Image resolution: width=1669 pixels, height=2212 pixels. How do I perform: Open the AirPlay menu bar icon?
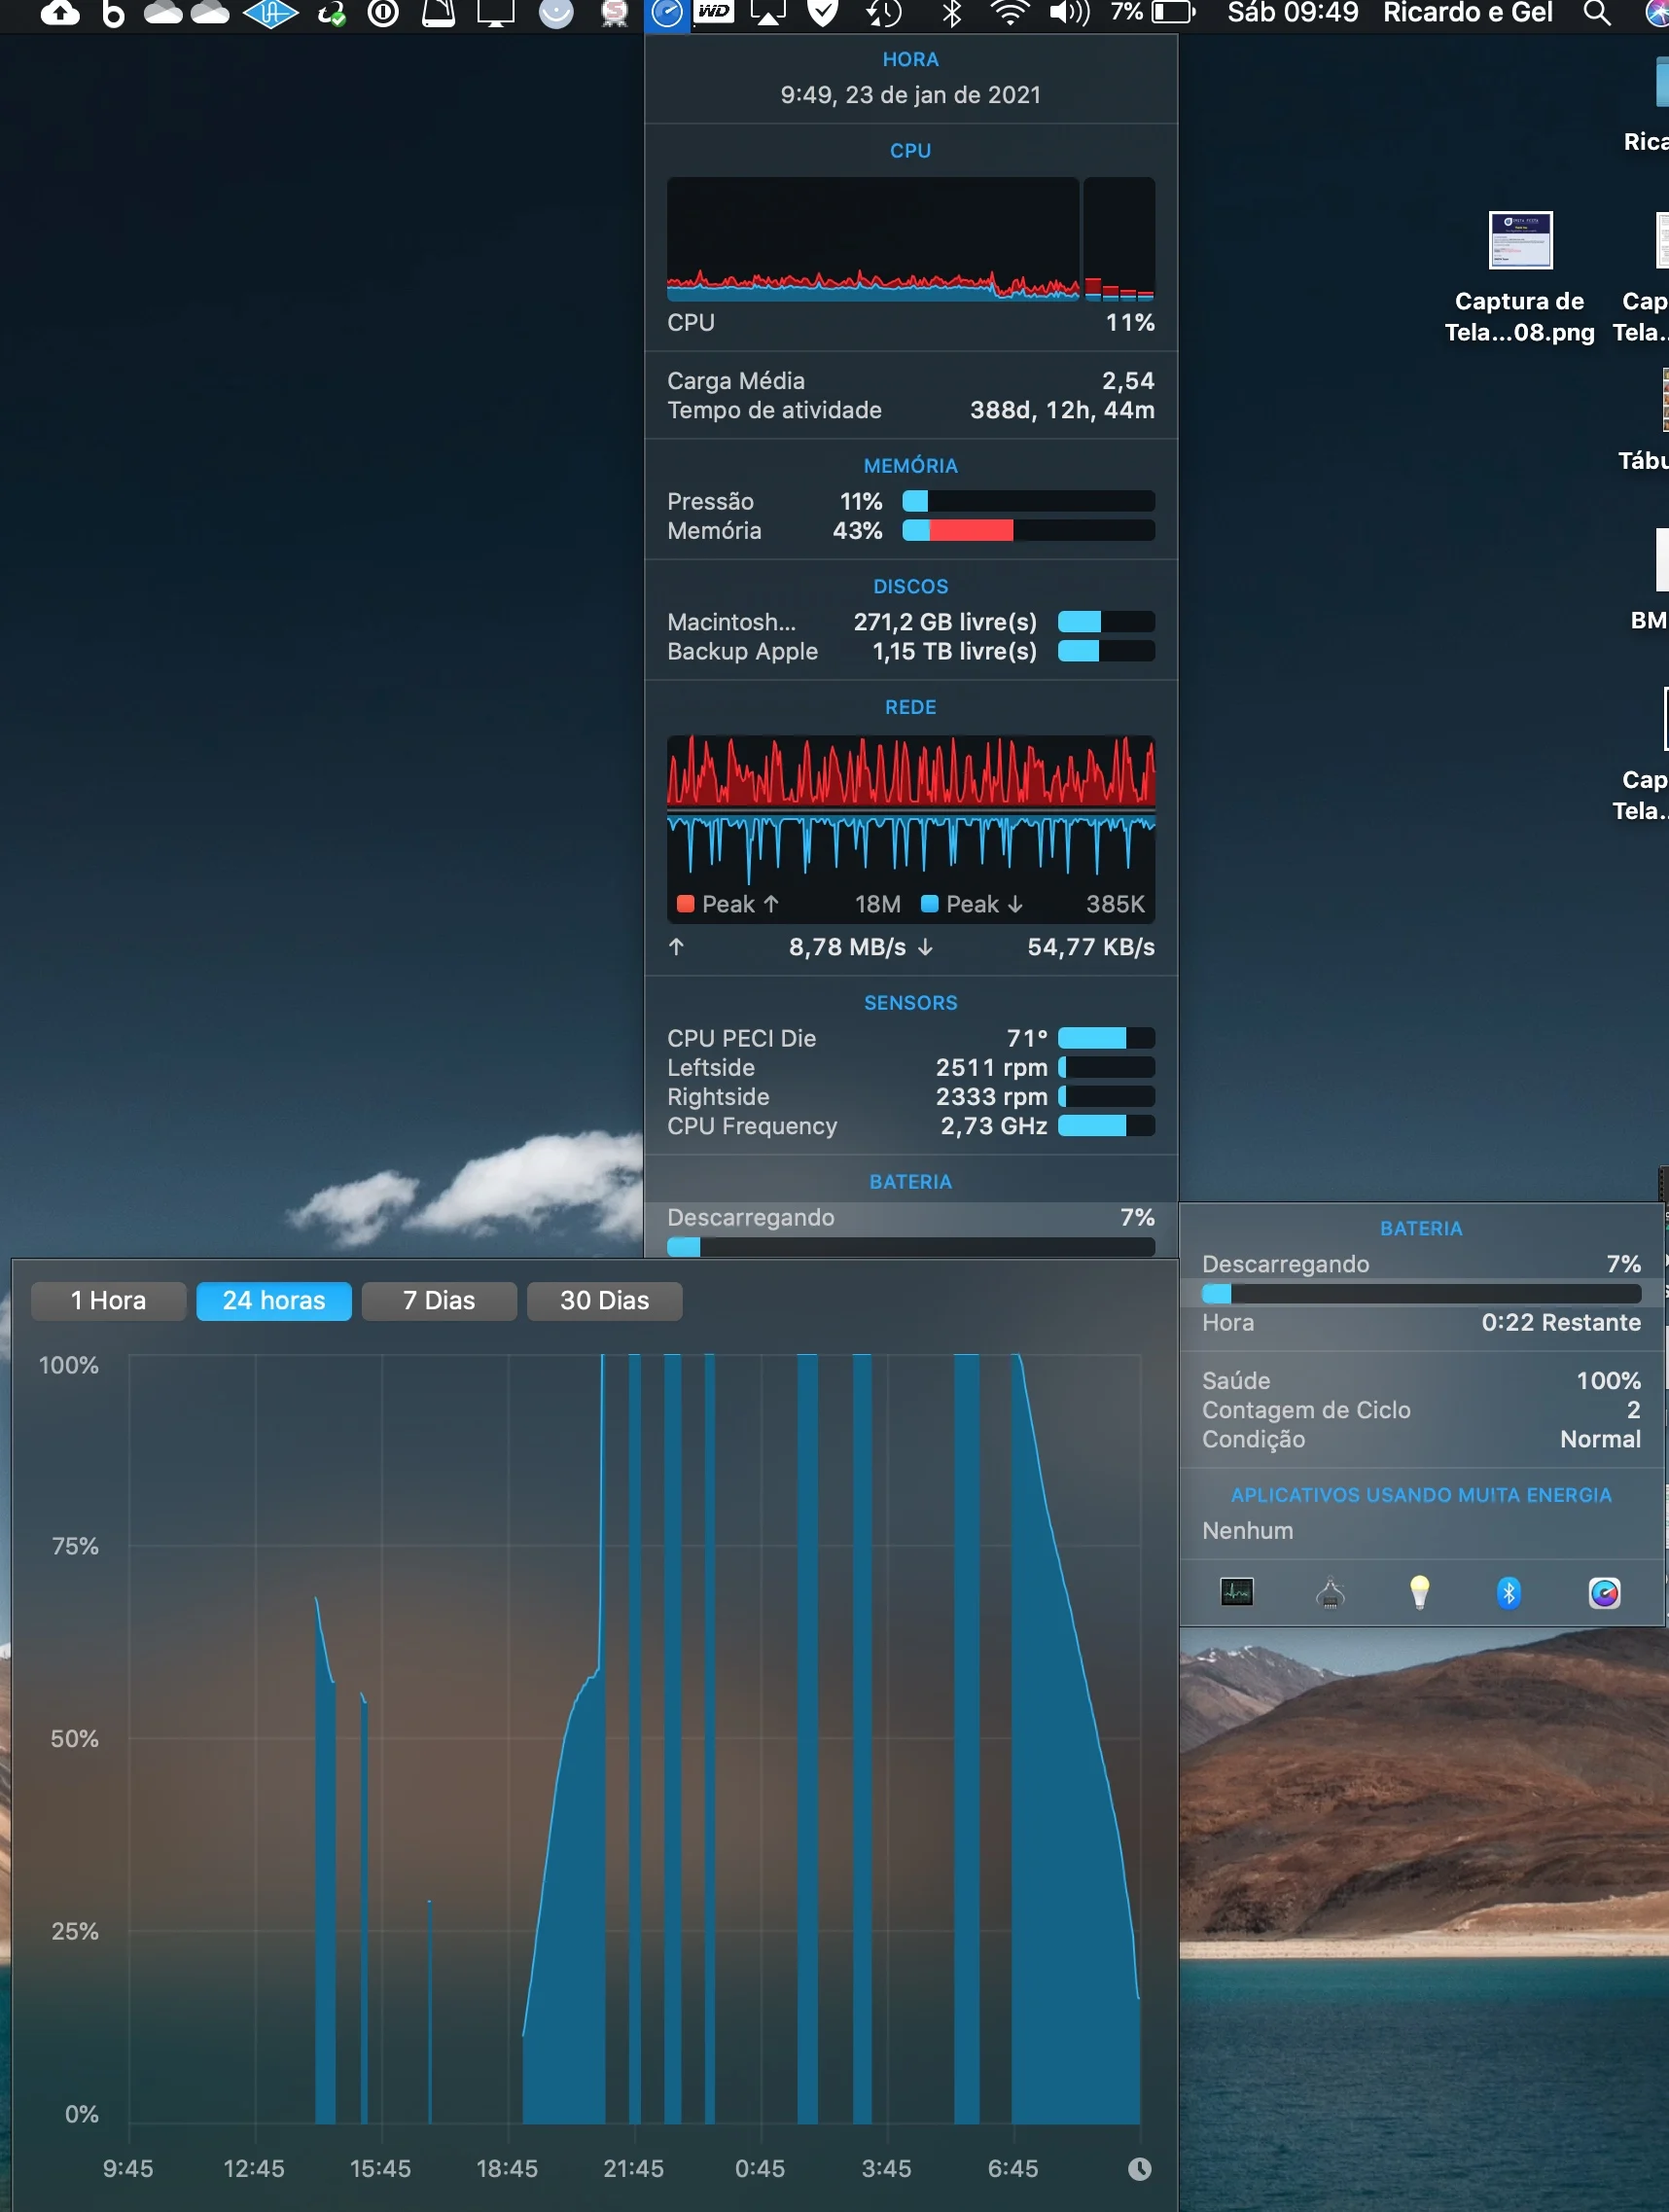coord(767,13)
